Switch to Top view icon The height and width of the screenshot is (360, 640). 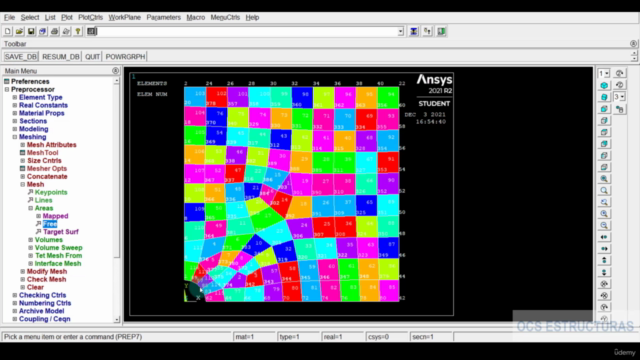tap(604, 132)
